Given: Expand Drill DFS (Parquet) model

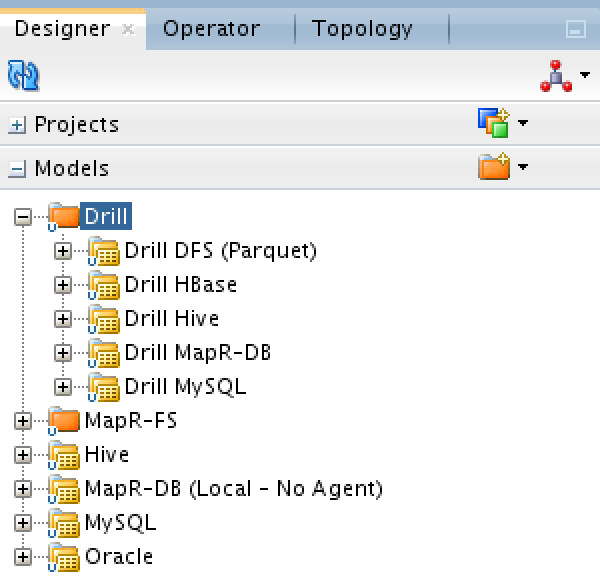Looking at the screenshot, I should click(x=63, y=251).
